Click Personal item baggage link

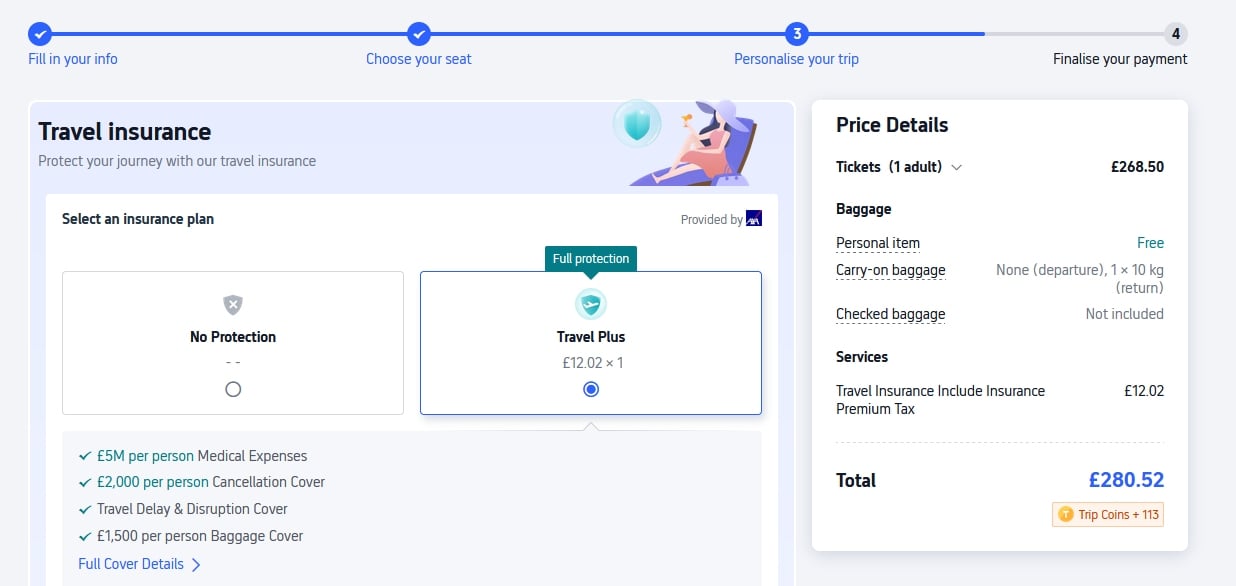[x=877, y=243]
